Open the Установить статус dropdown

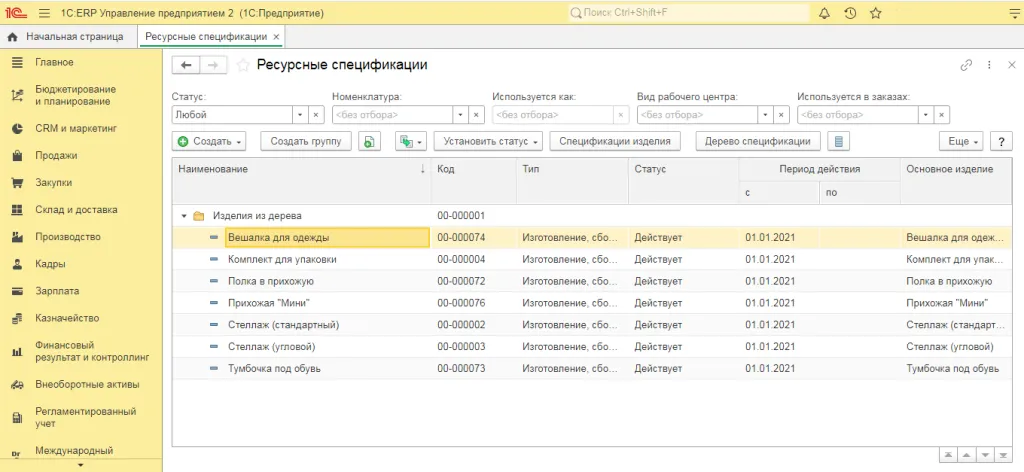[x=487, y=142]
